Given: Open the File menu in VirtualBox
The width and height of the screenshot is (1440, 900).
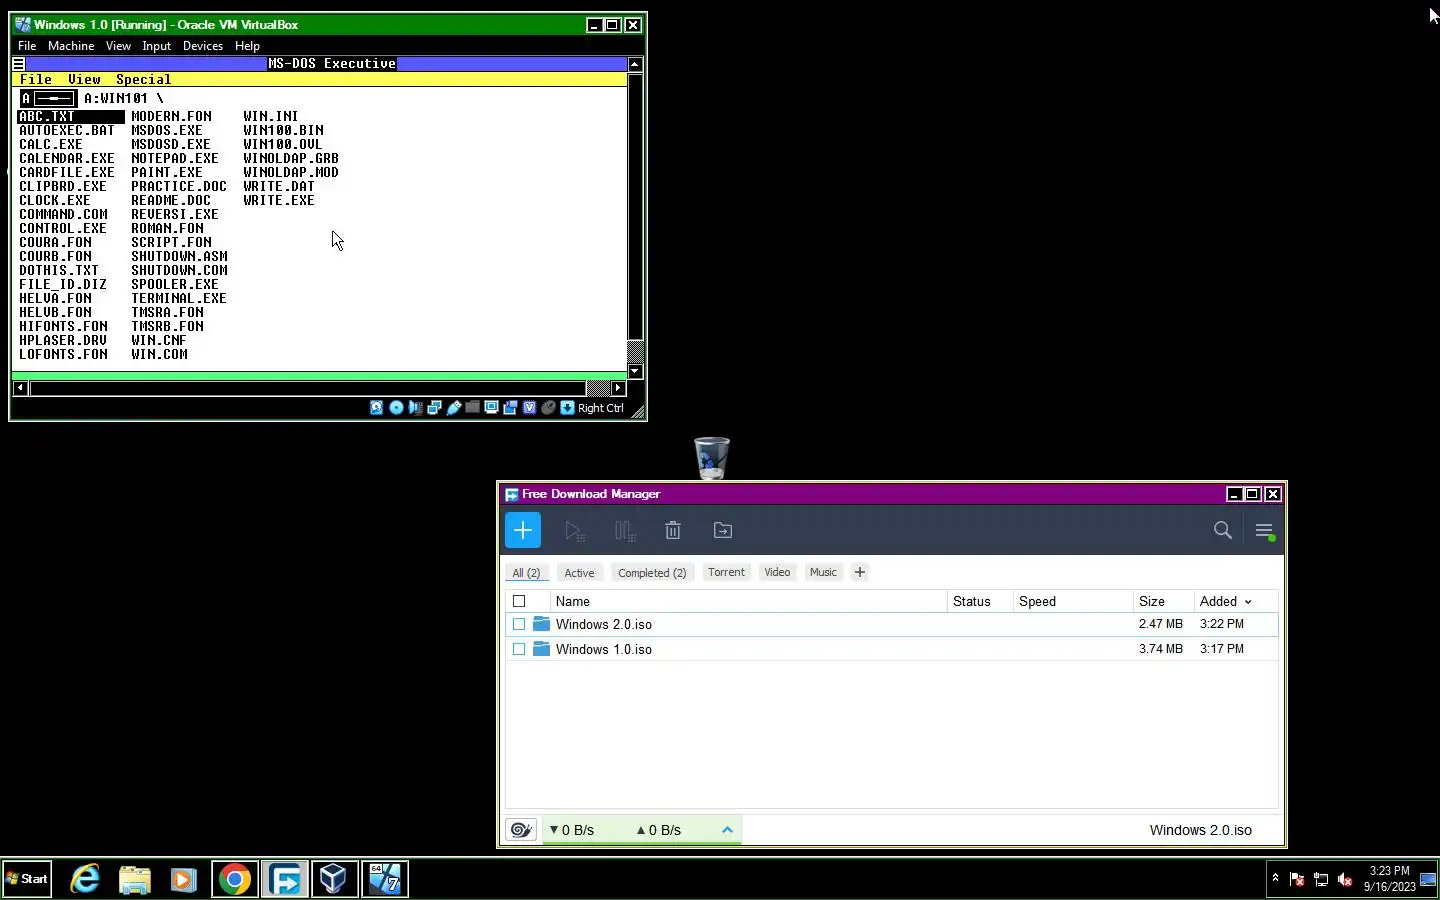Looking at the screenshot, I should click(x=27, y=46).
